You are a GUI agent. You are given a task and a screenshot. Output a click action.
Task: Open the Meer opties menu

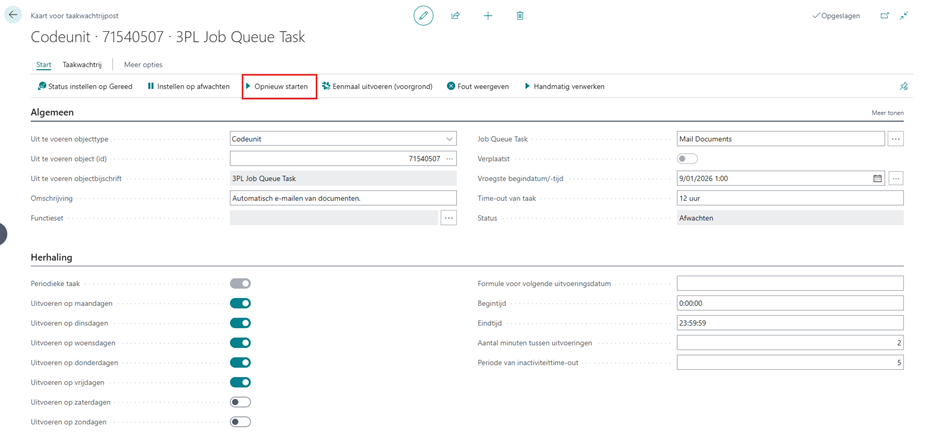click(143, 65)
